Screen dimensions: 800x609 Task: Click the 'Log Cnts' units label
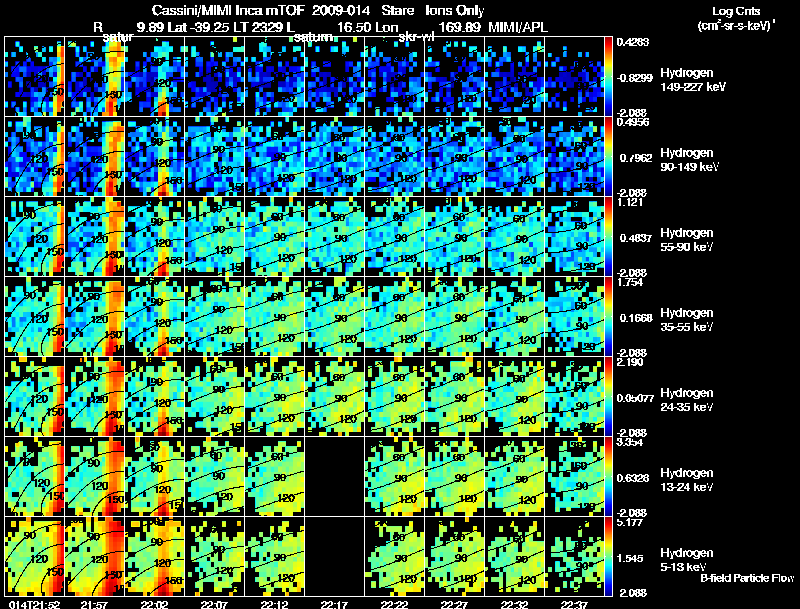click(x=736, y=11)
